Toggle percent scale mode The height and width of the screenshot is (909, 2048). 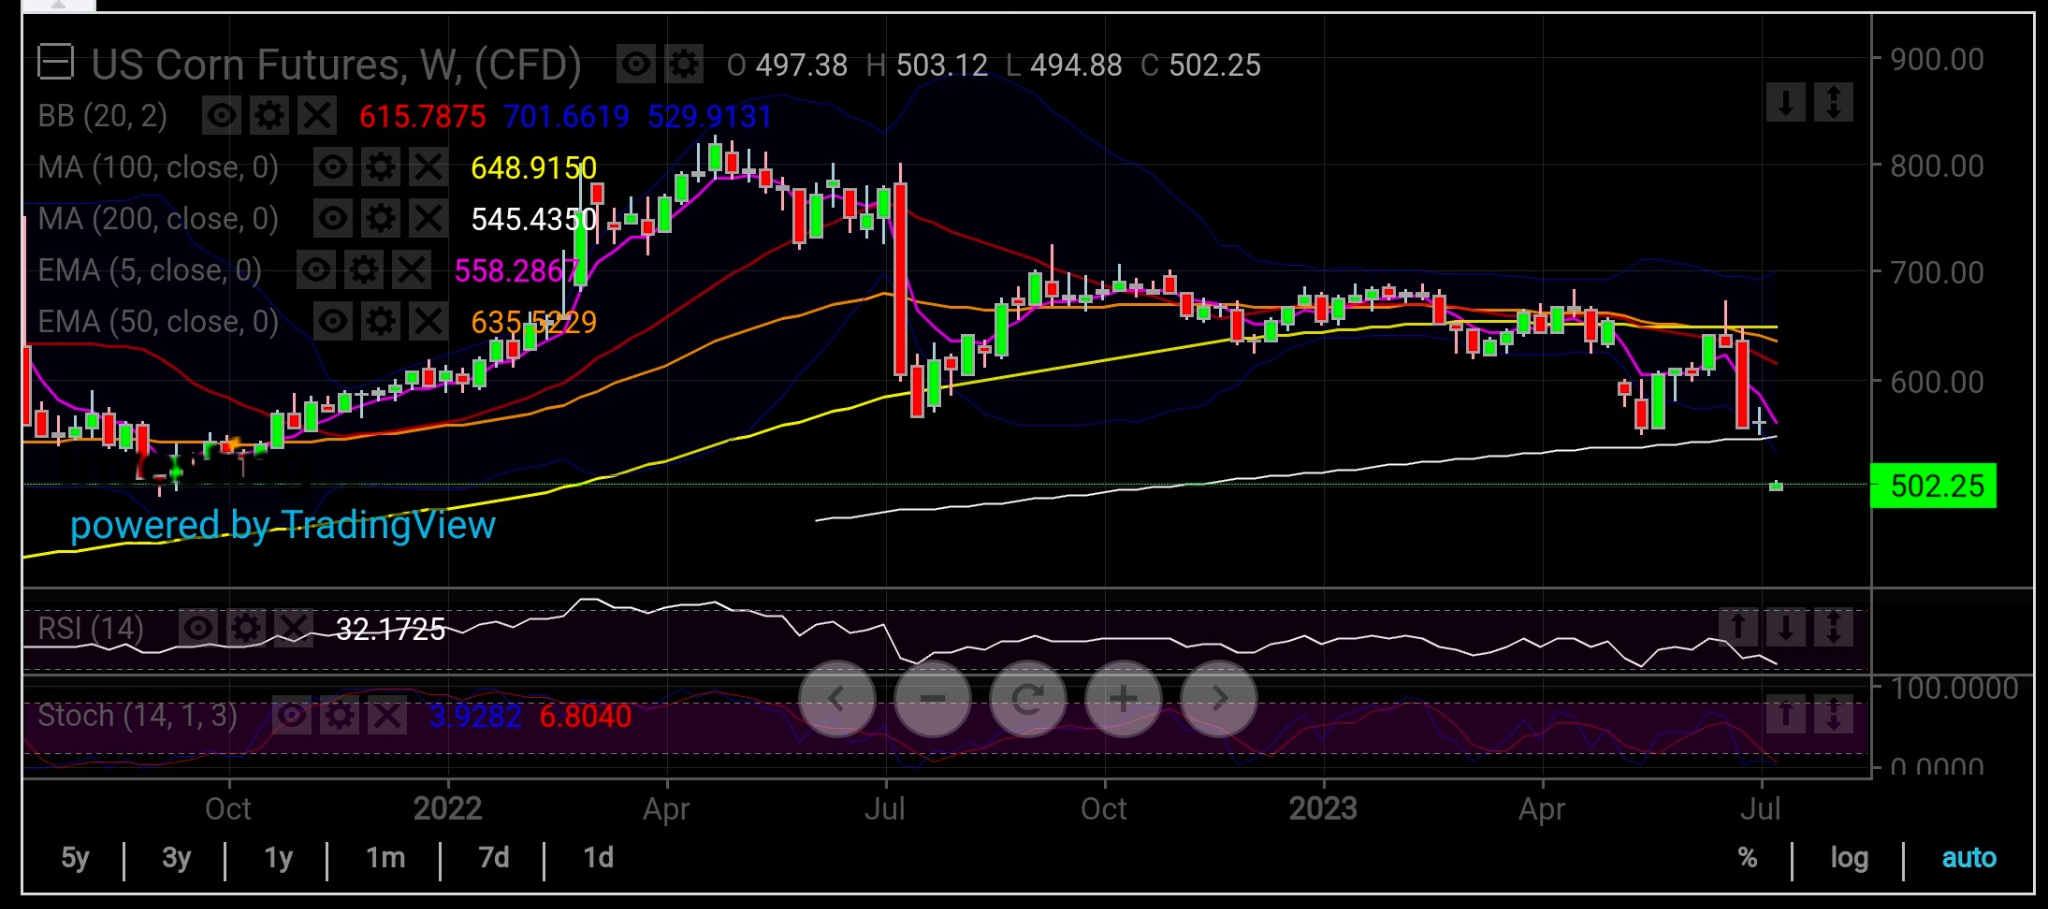(1747, 858)
